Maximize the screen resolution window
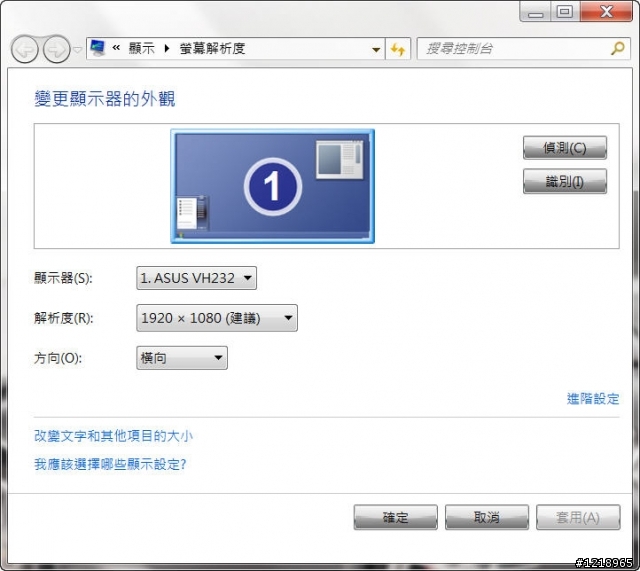Viewport: 640px width, 571px height. pyautogui.click(x=565, y=12)
